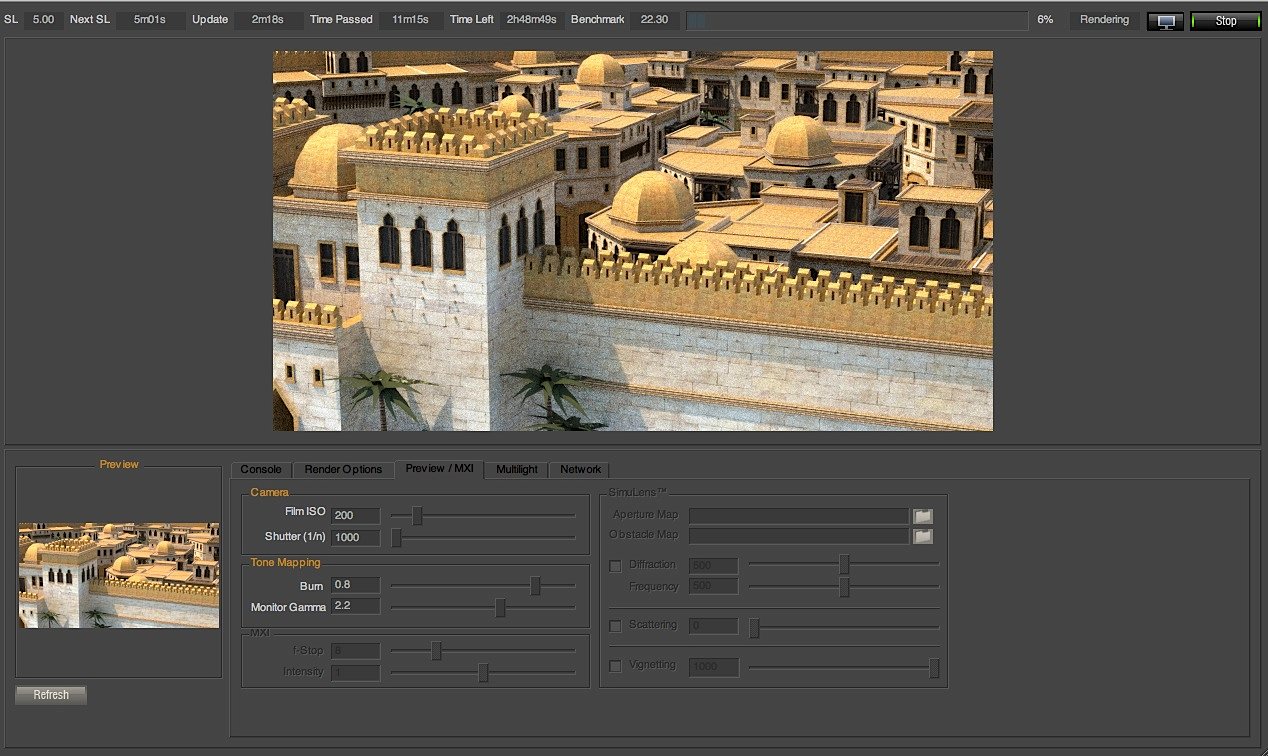
Task: Go to the Network tab
Action: pos(580,469)
